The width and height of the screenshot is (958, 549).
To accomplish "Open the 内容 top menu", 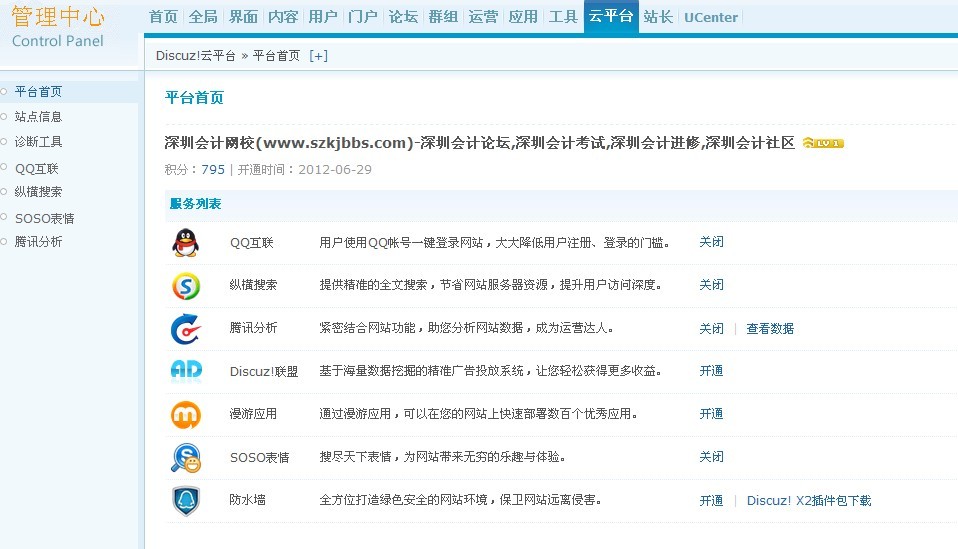I will point(283,16).
